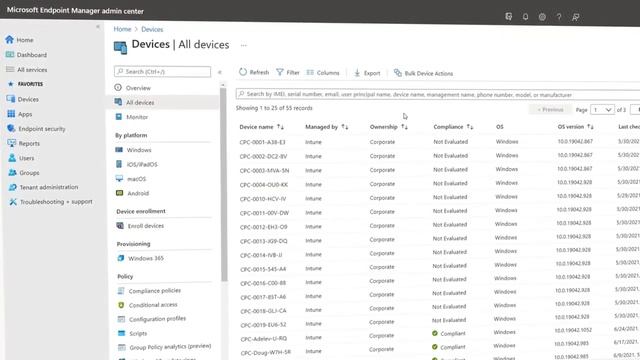Screen dimensions: 640x360
Task: Open device CPC-0001-A38-E3
Action: 262,142
